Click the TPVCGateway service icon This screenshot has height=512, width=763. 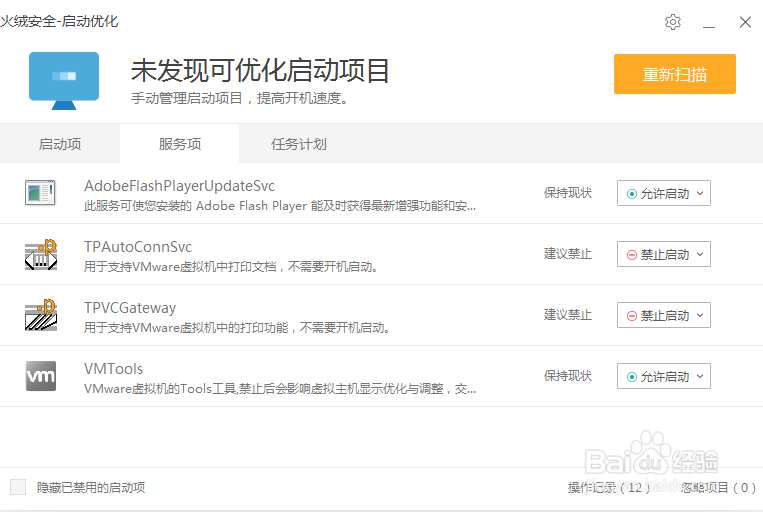41,315
